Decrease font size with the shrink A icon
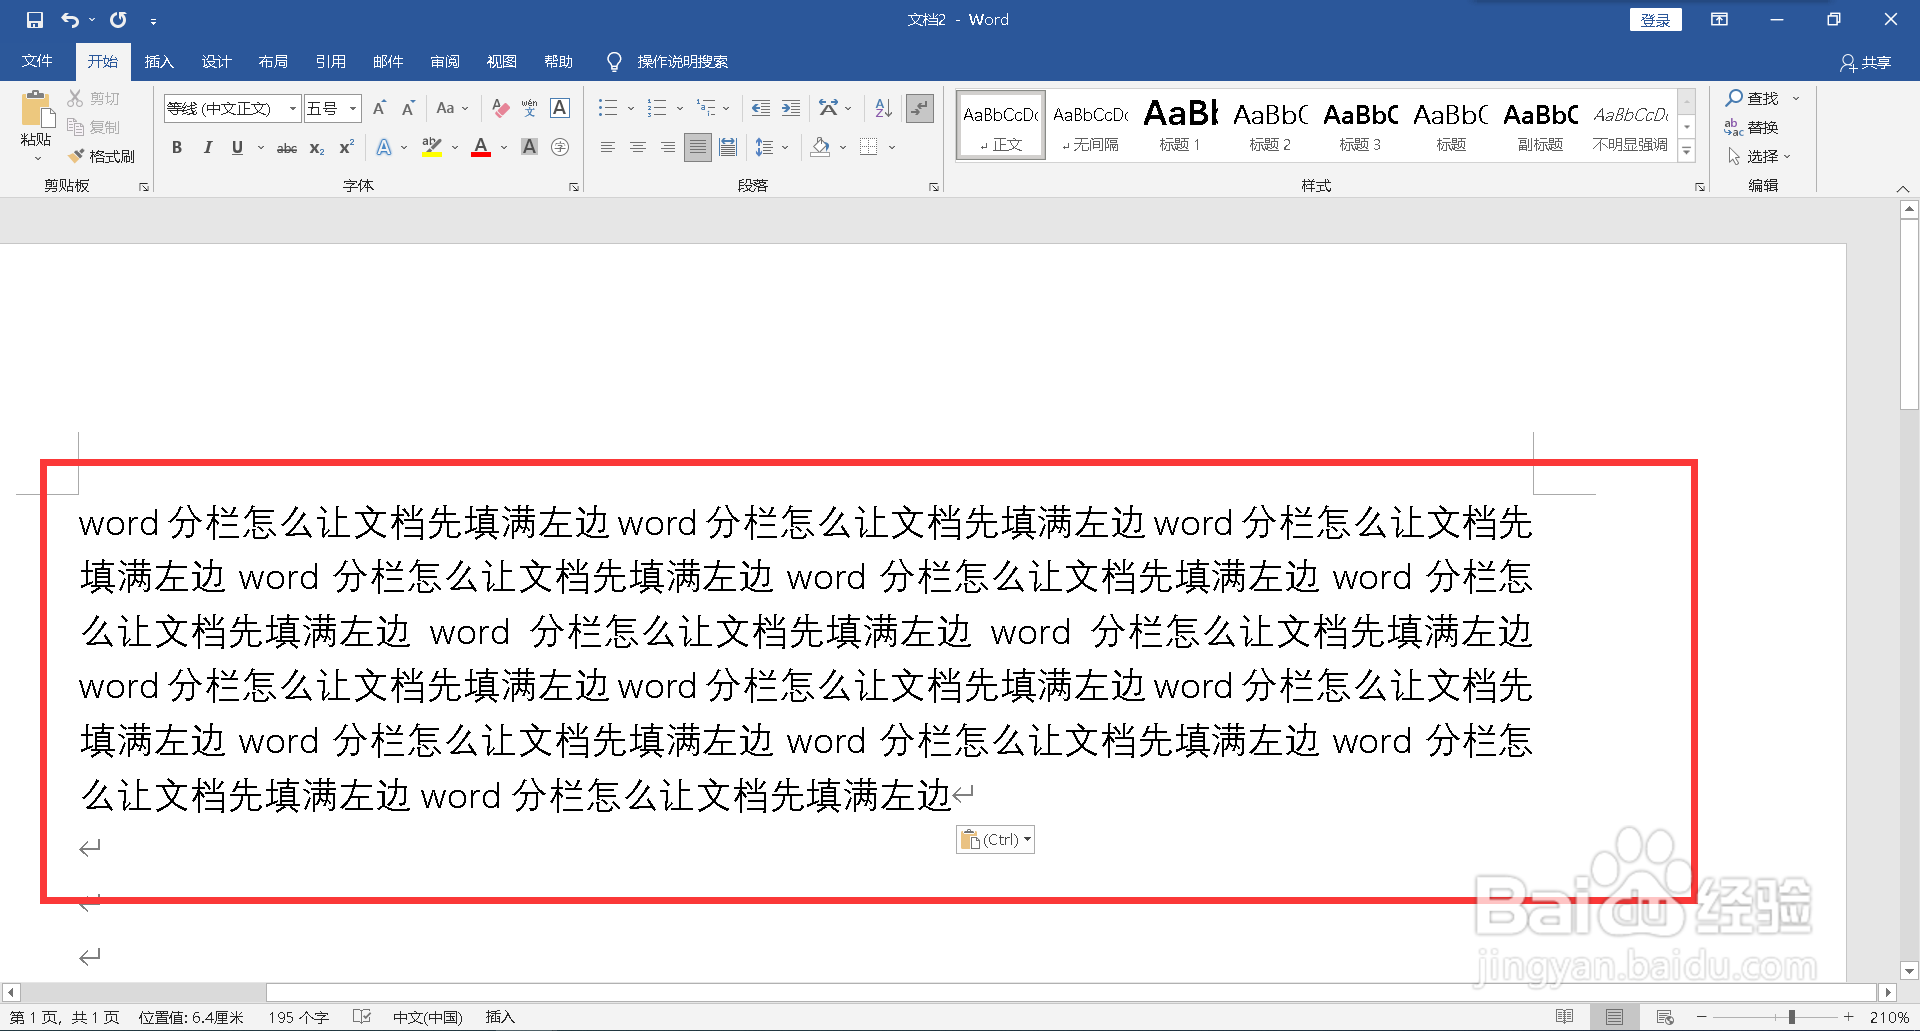Image resolution: width=1920 pixels, height=1031 pixels. click(408, 108)
